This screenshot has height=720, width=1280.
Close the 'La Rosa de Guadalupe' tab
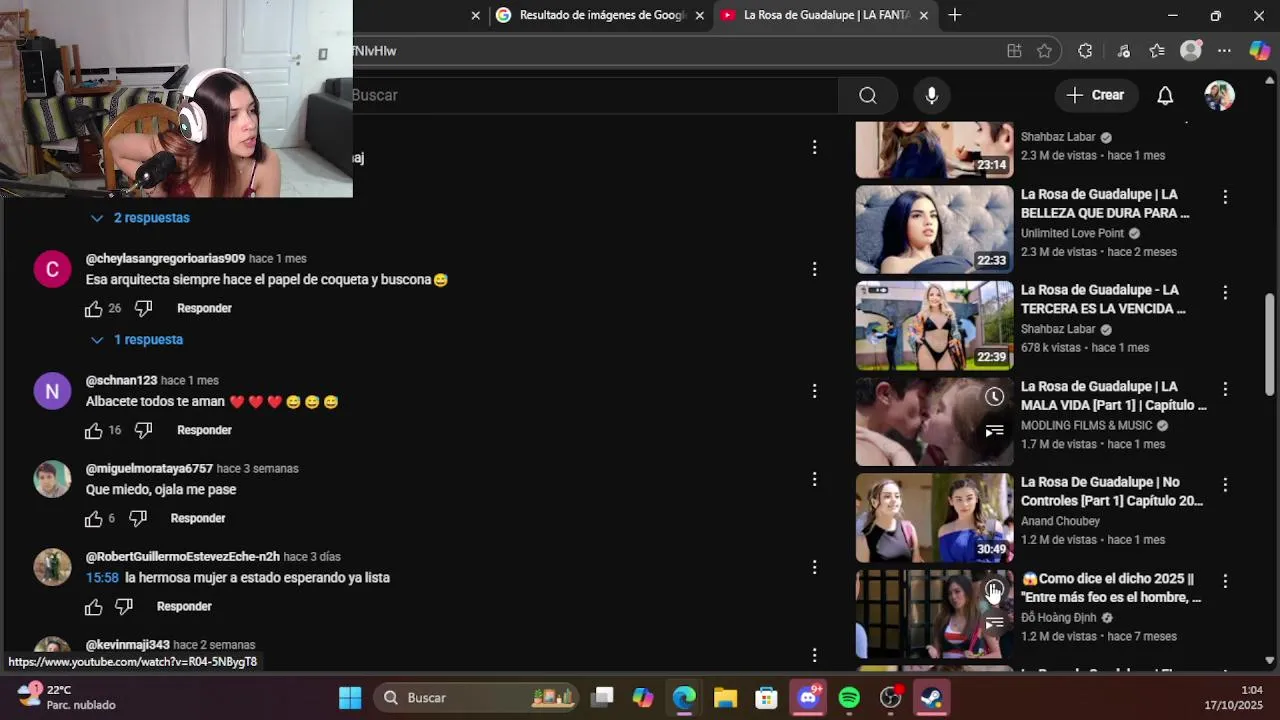tap(924, 15)
